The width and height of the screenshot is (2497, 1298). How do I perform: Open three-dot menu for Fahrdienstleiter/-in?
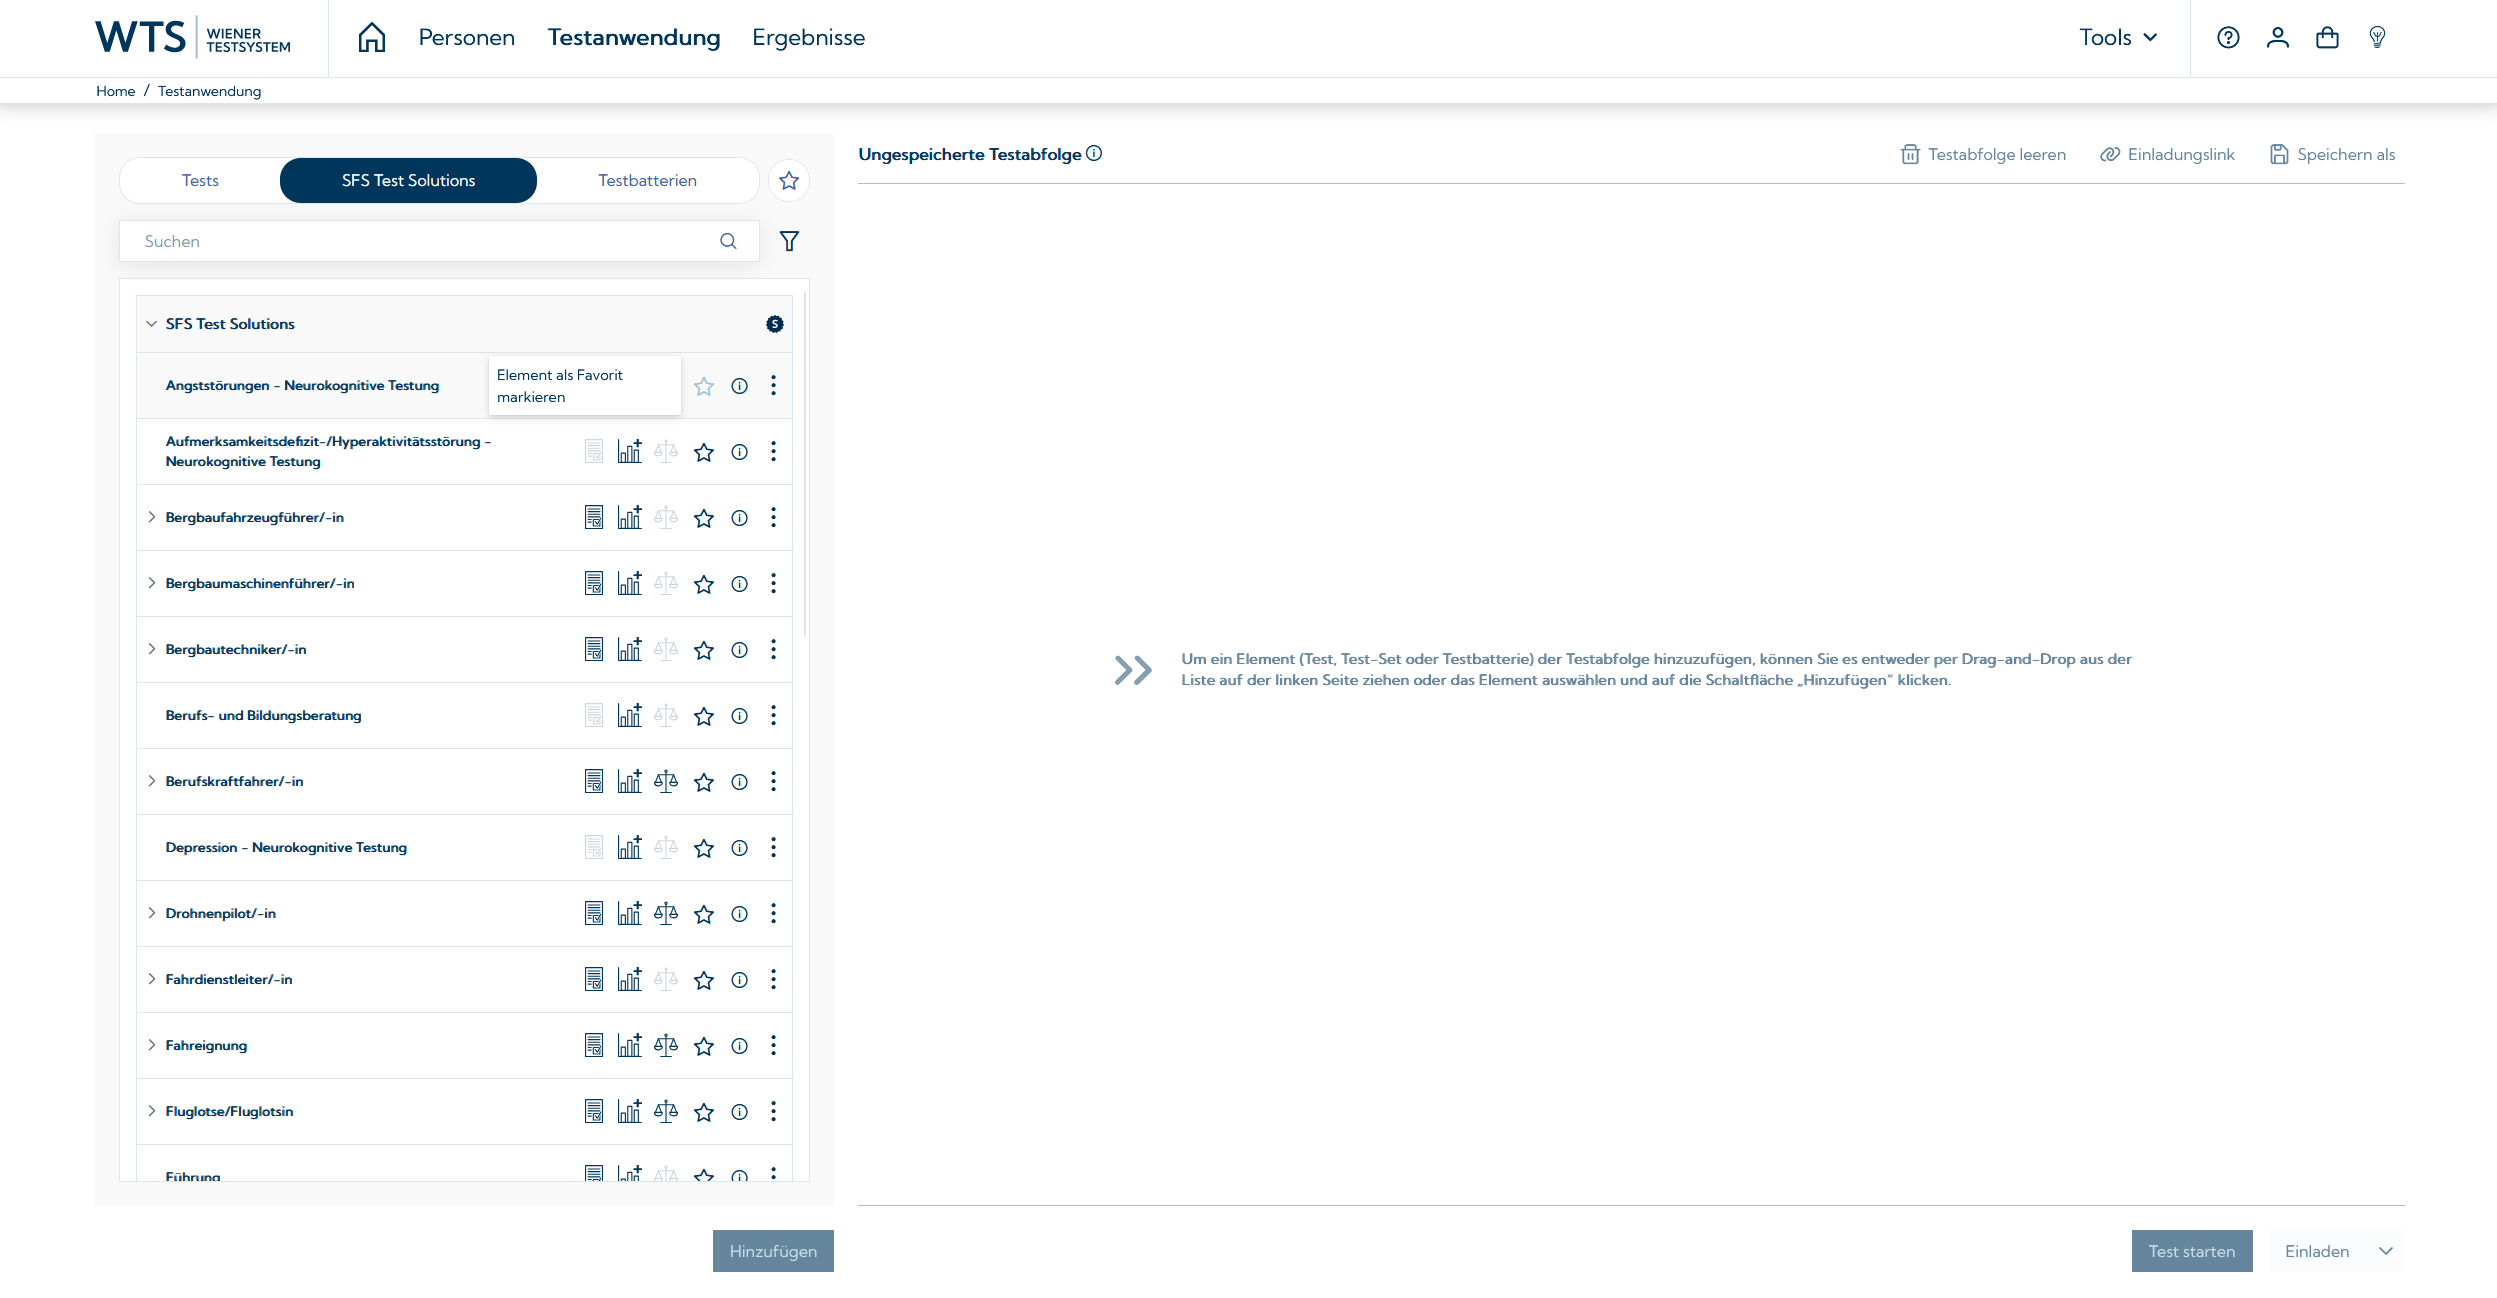[773, 980]
